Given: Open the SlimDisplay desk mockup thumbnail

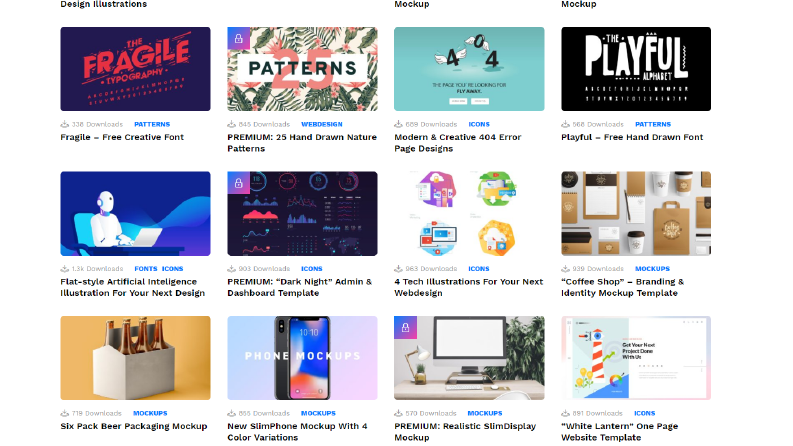Looking at the screenshot, I should (x=469, y=358).
